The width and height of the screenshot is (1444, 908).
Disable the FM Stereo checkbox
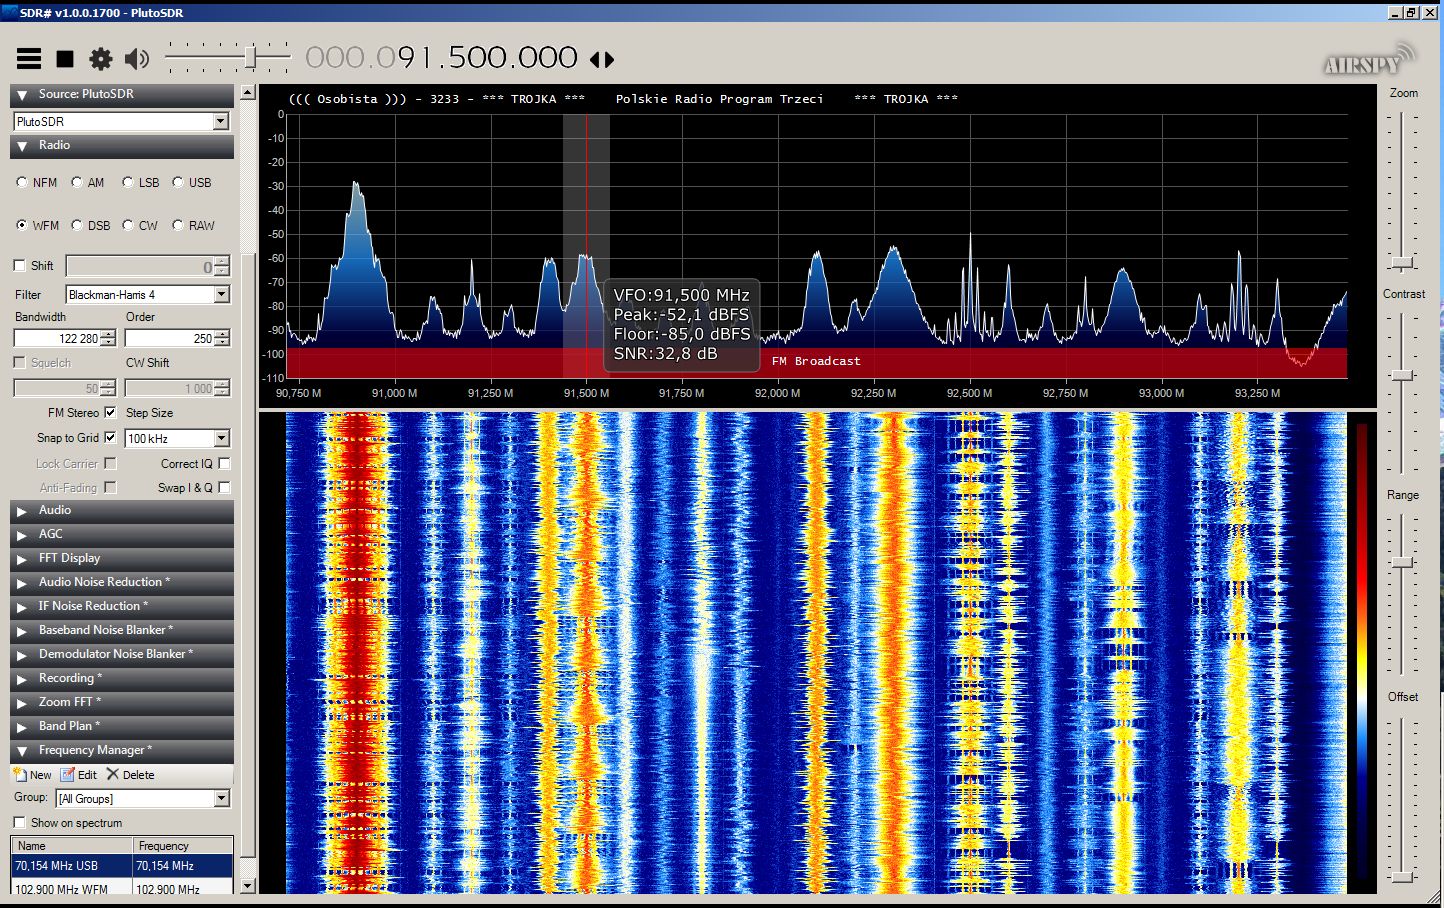(110, 412)
